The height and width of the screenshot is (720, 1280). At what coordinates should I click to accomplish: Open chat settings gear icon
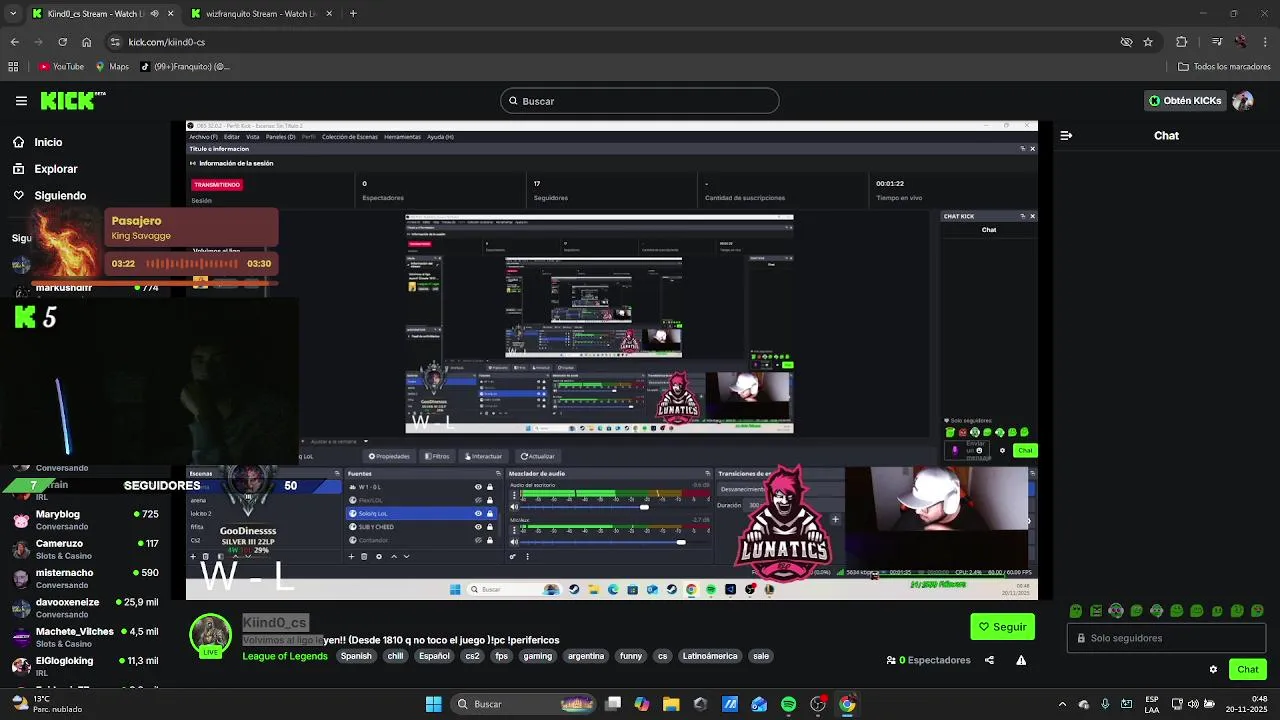(x=1213, y=669)
